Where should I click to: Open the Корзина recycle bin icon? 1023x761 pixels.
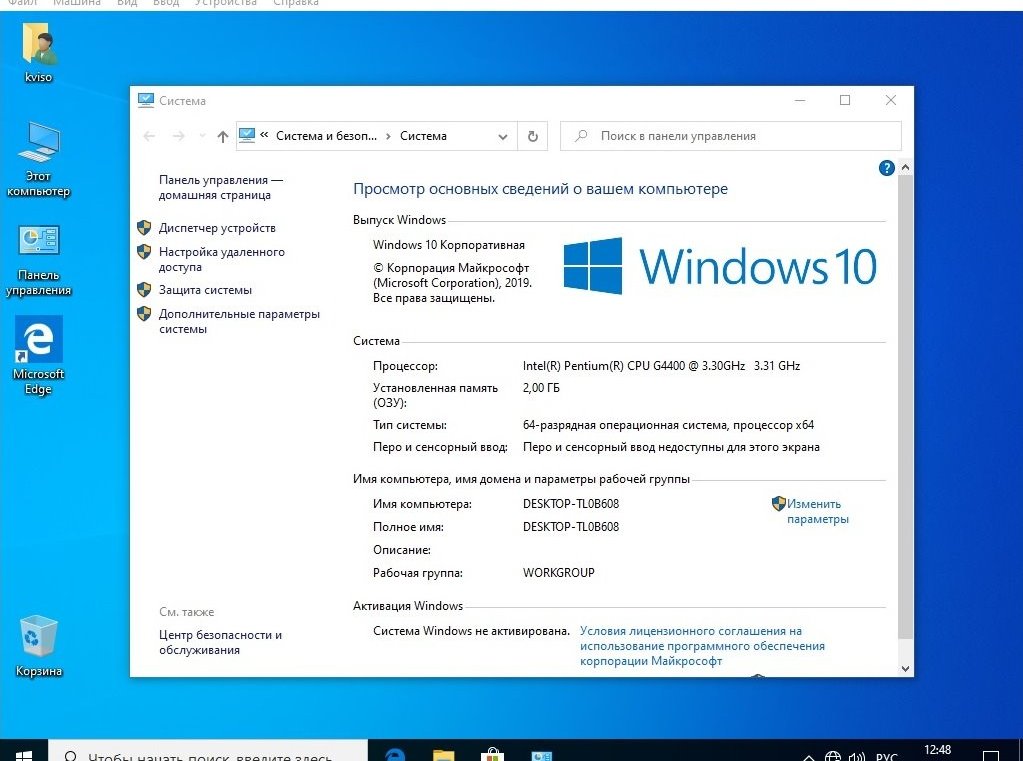(38, 646)
